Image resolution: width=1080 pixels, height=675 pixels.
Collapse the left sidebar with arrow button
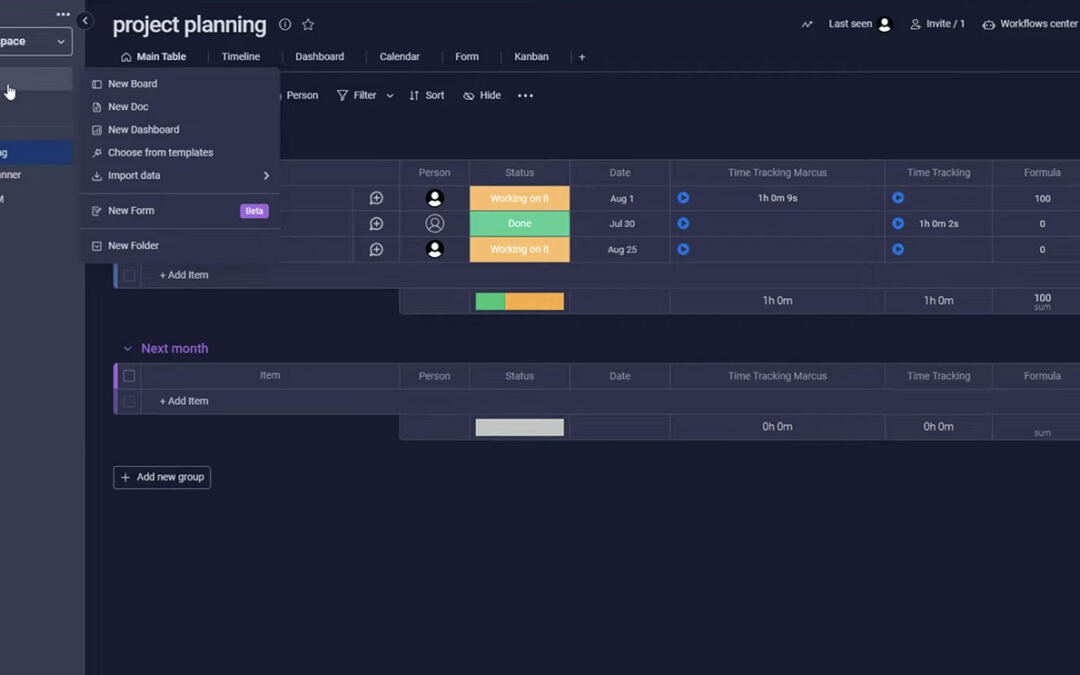click(85, 21)
